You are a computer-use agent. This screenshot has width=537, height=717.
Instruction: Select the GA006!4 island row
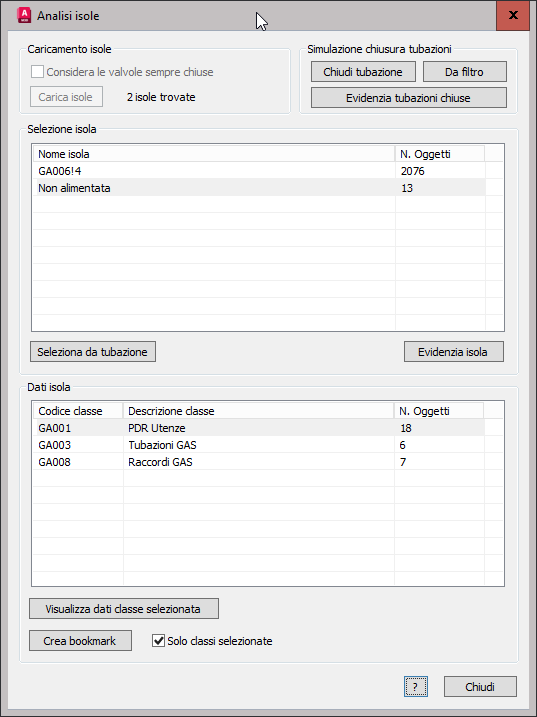tap(259, 171)
